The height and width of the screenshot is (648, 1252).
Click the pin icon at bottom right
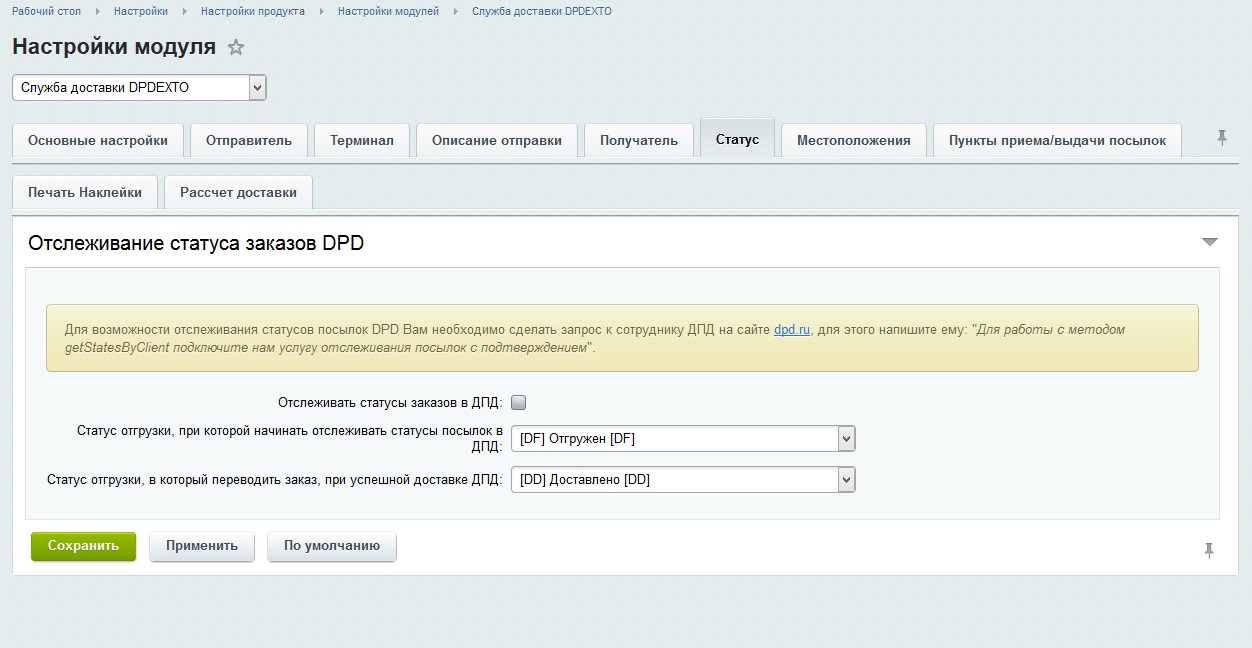[x=1209, y=550]
